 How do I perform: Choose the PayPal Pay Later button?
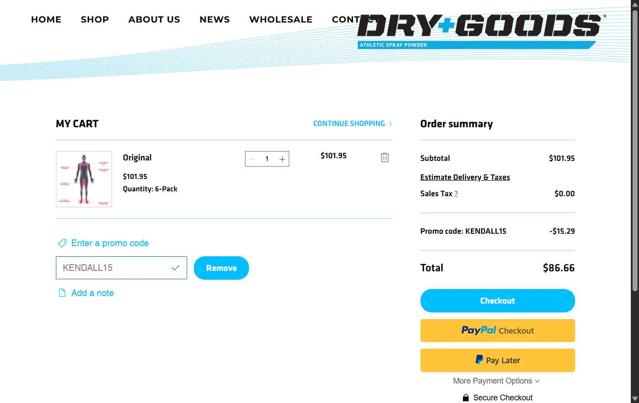(x=498, y=360)
